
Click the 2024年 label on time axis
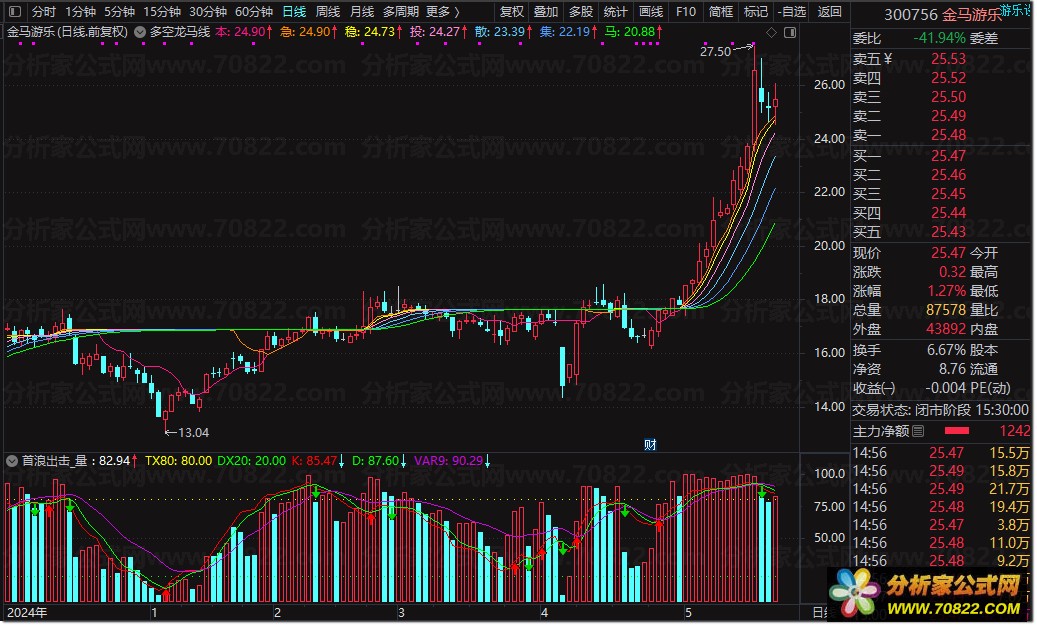[x=27, y=613]
